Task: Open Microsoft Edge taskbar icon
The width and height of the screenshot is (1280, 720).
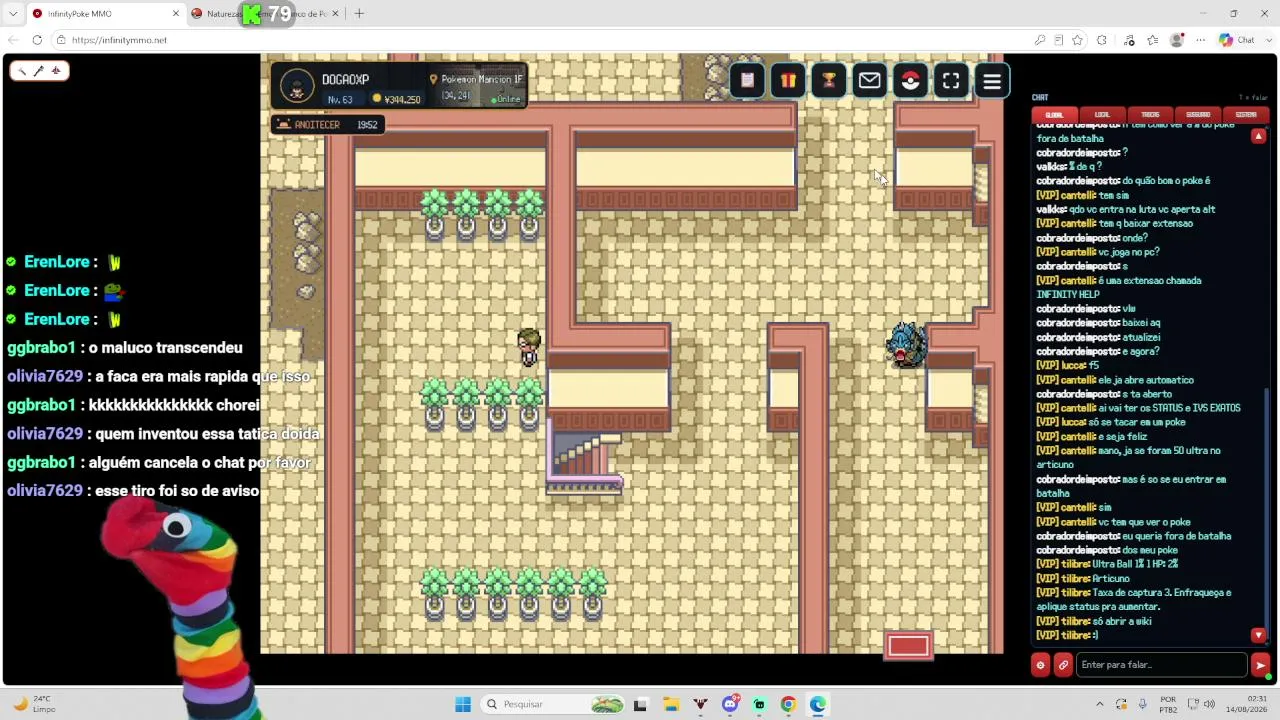Action: (x=818, y=704)
